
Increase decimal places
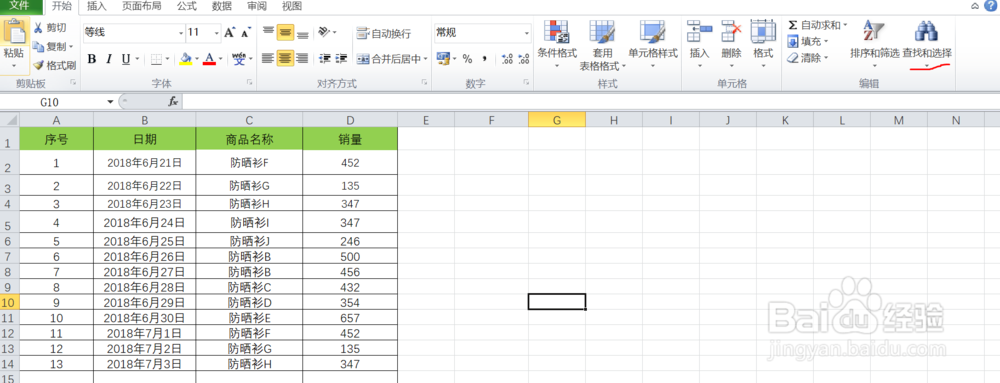pos(508,59)
